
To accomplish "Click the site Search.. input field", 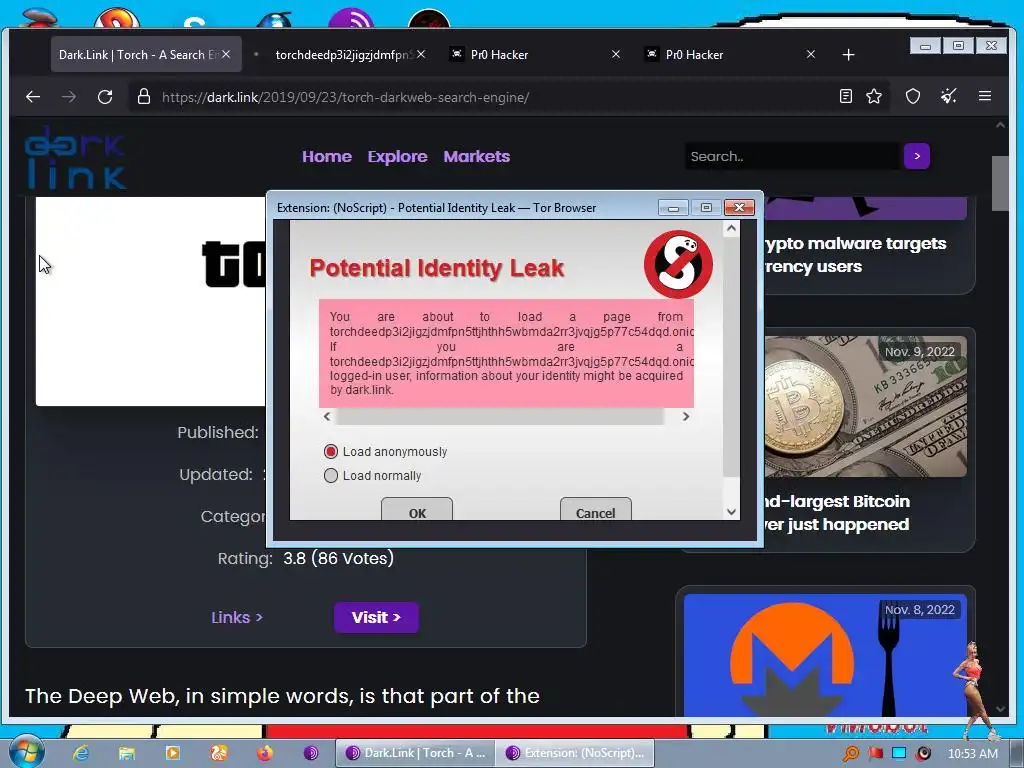I will [793, 157].
